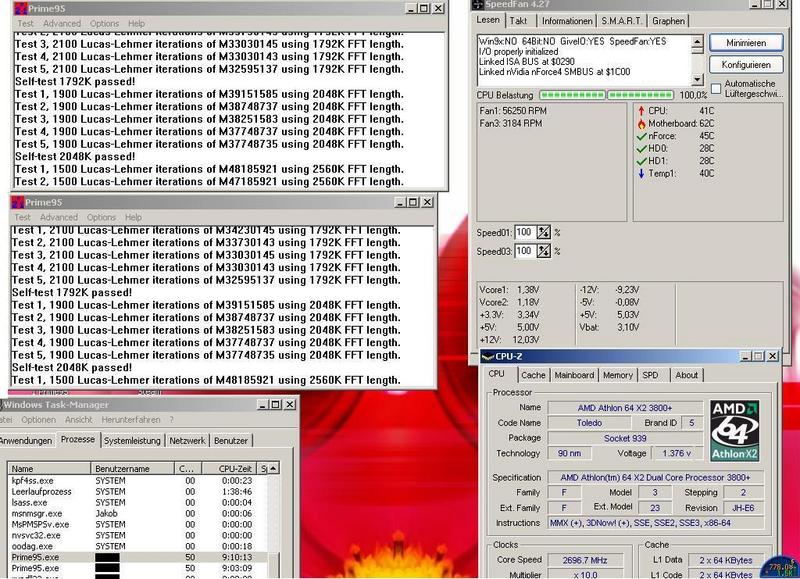Click the Fan1: 56250 RPM reading
Viewport: 800px width, 579px height.
[513, 111]
